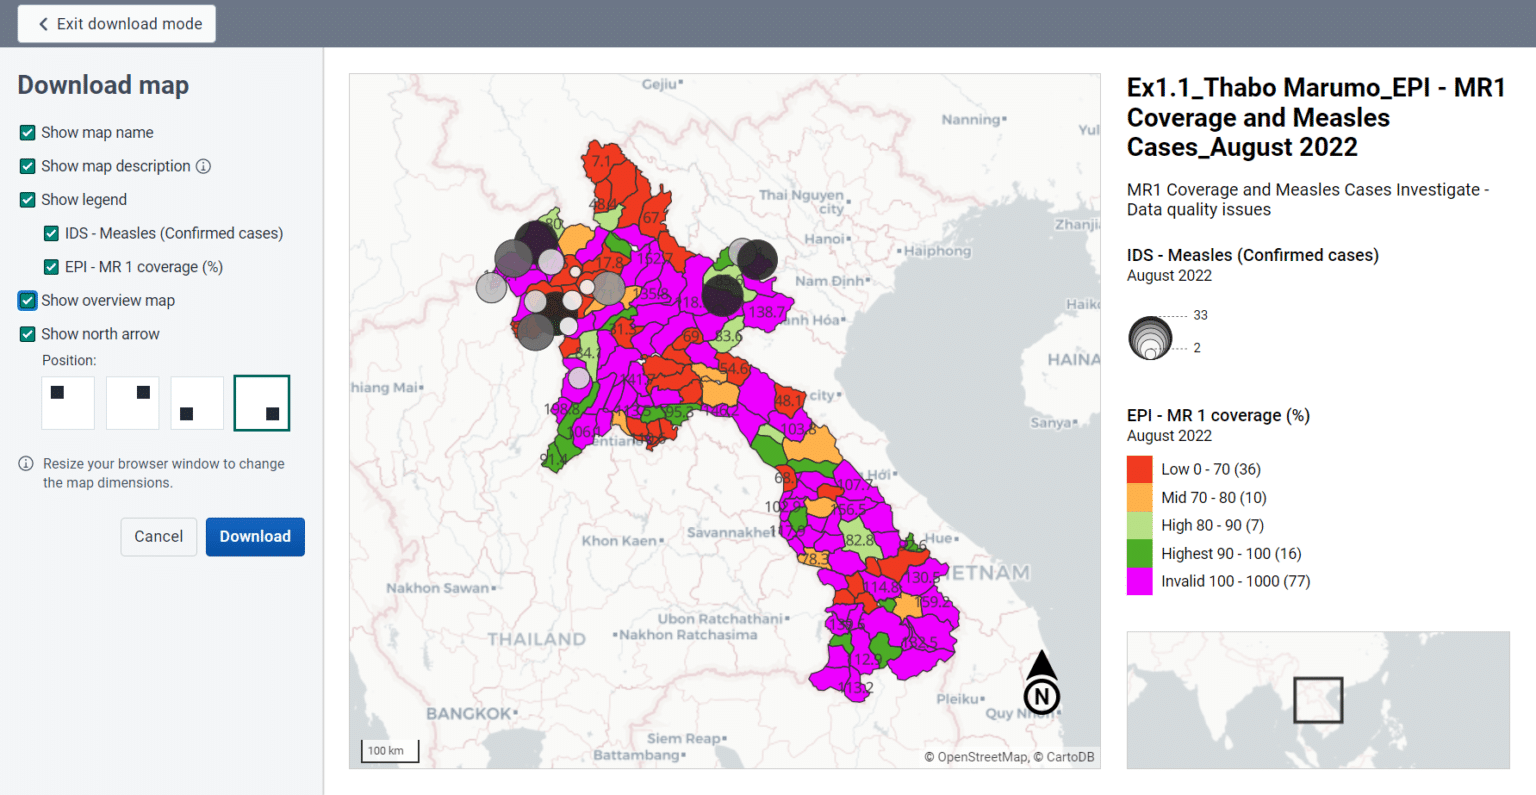
Task: Click the north arrow compass on map
Action: pyautogui.click(x=1042, y=683)
